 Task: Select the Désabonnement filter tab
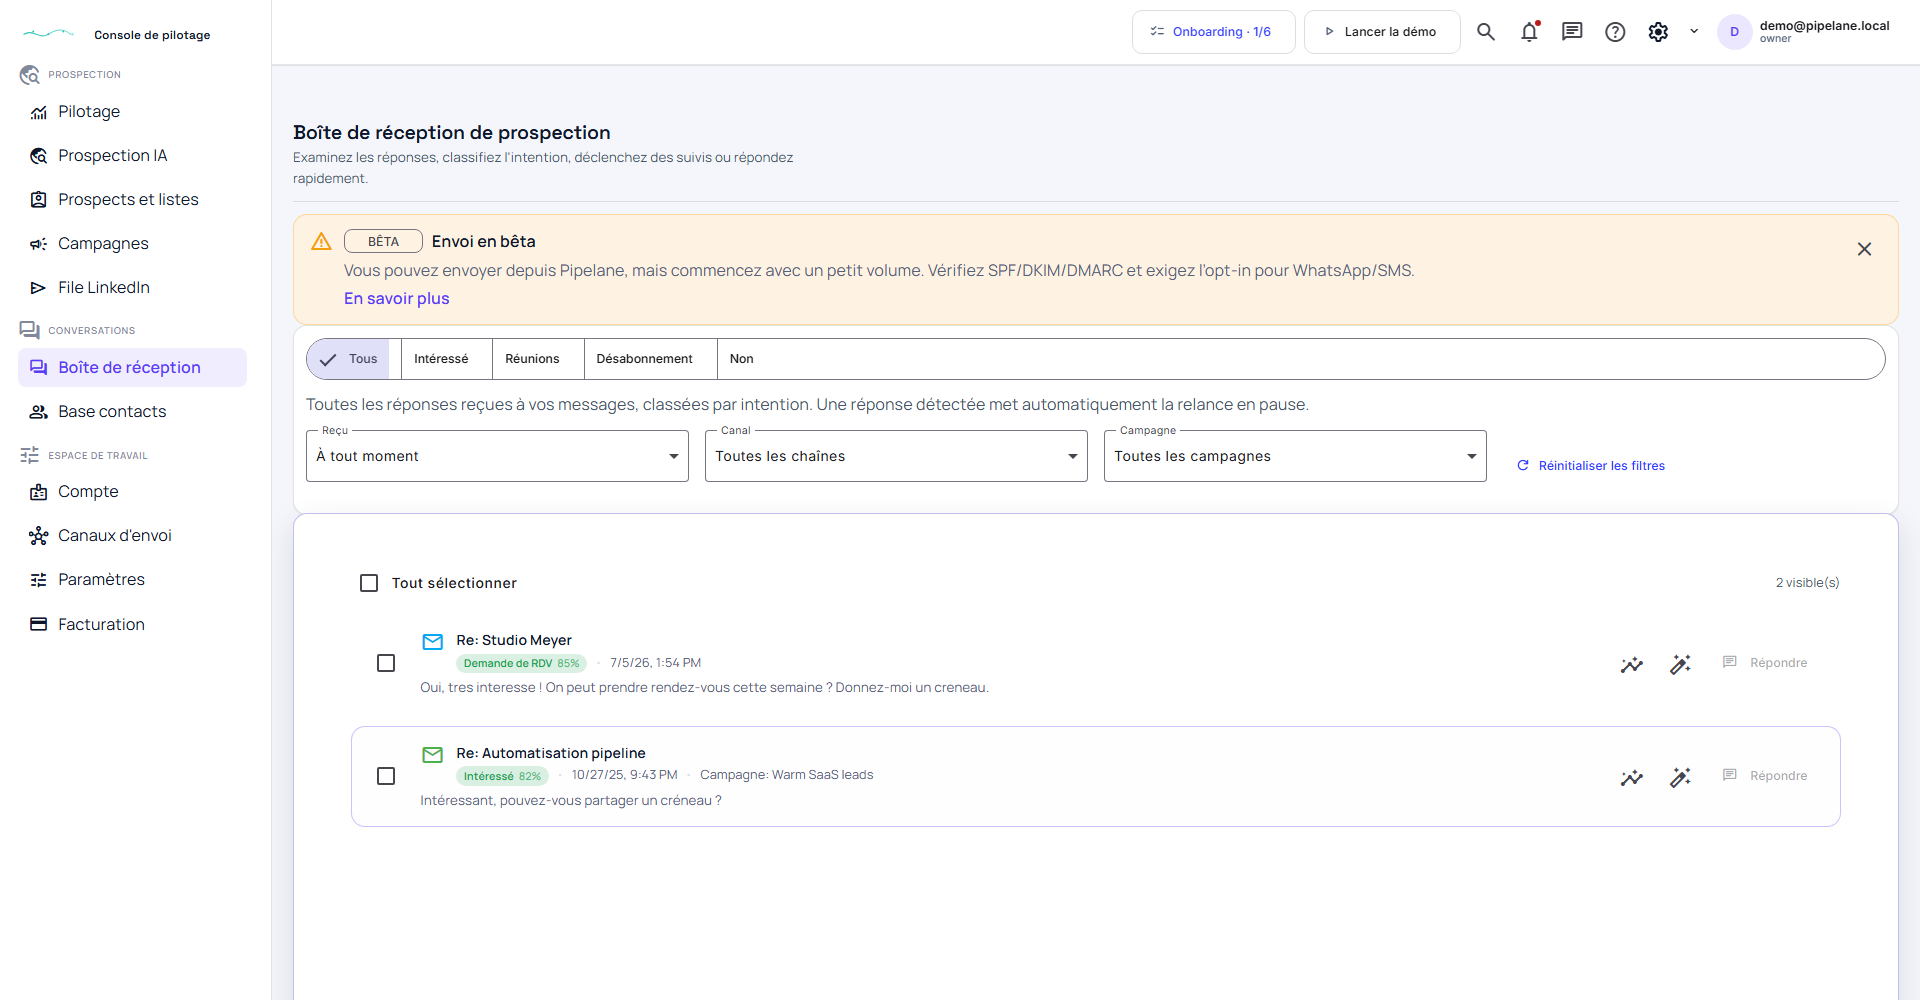click(x=644, y=359)
